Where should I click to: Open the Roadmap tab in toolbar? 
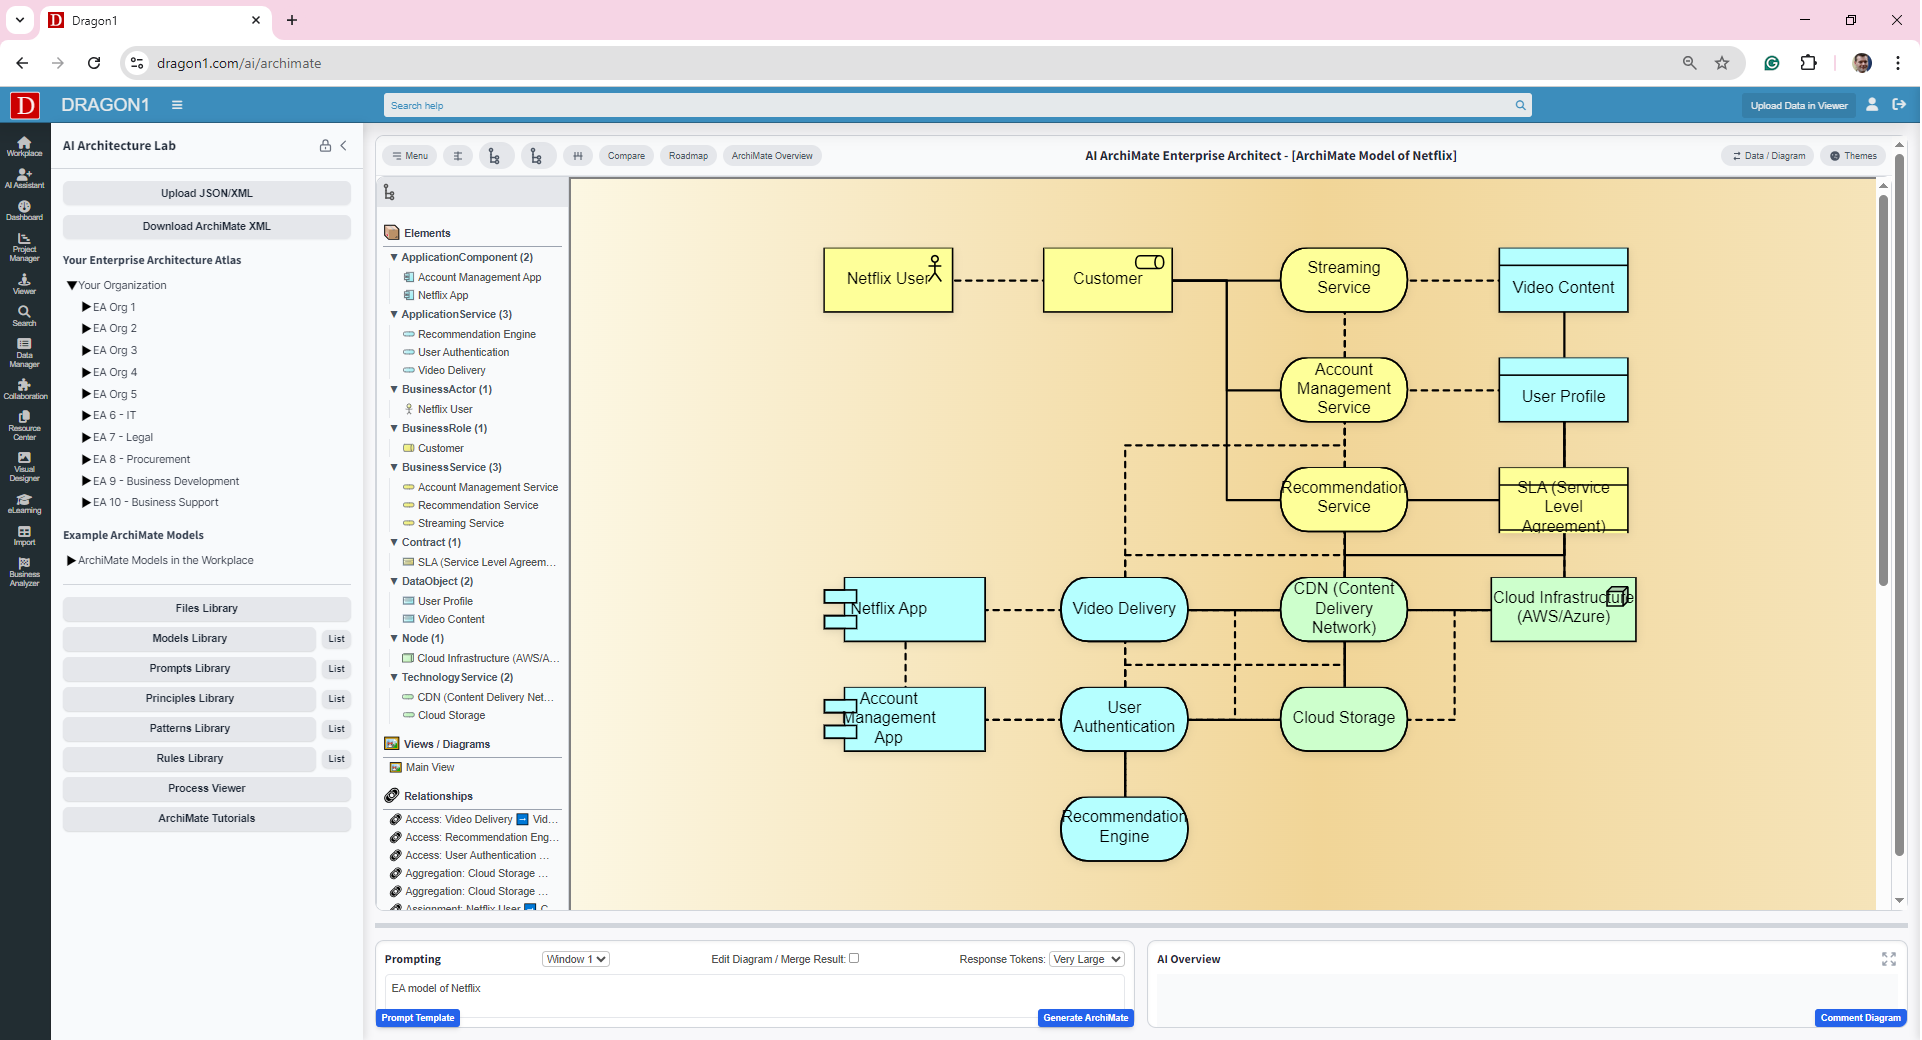coord(688,156)
